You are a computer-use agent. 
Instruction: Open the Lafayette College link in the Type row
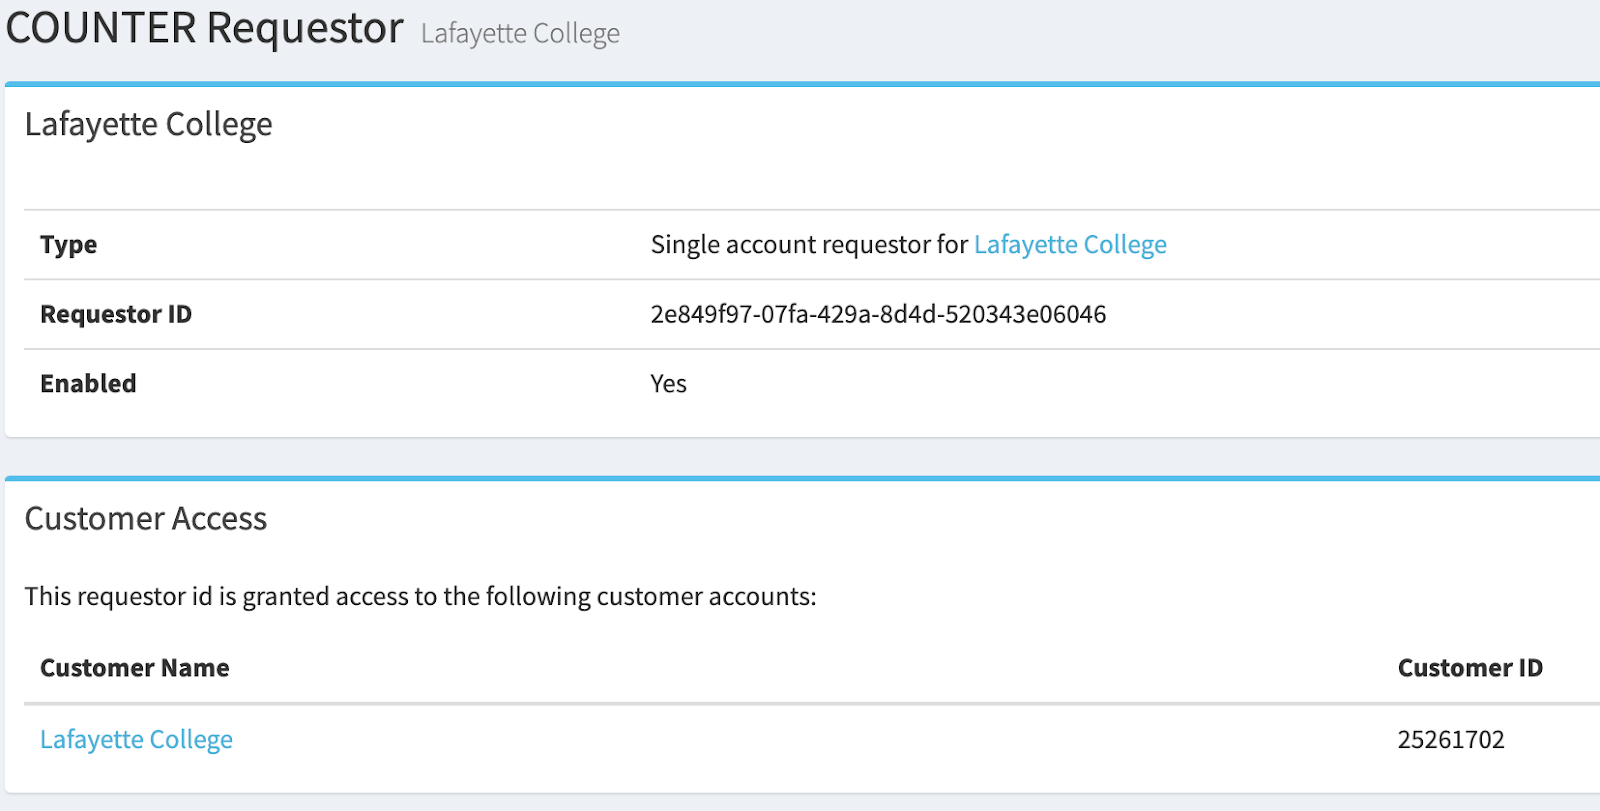[x=1070, y=245]
